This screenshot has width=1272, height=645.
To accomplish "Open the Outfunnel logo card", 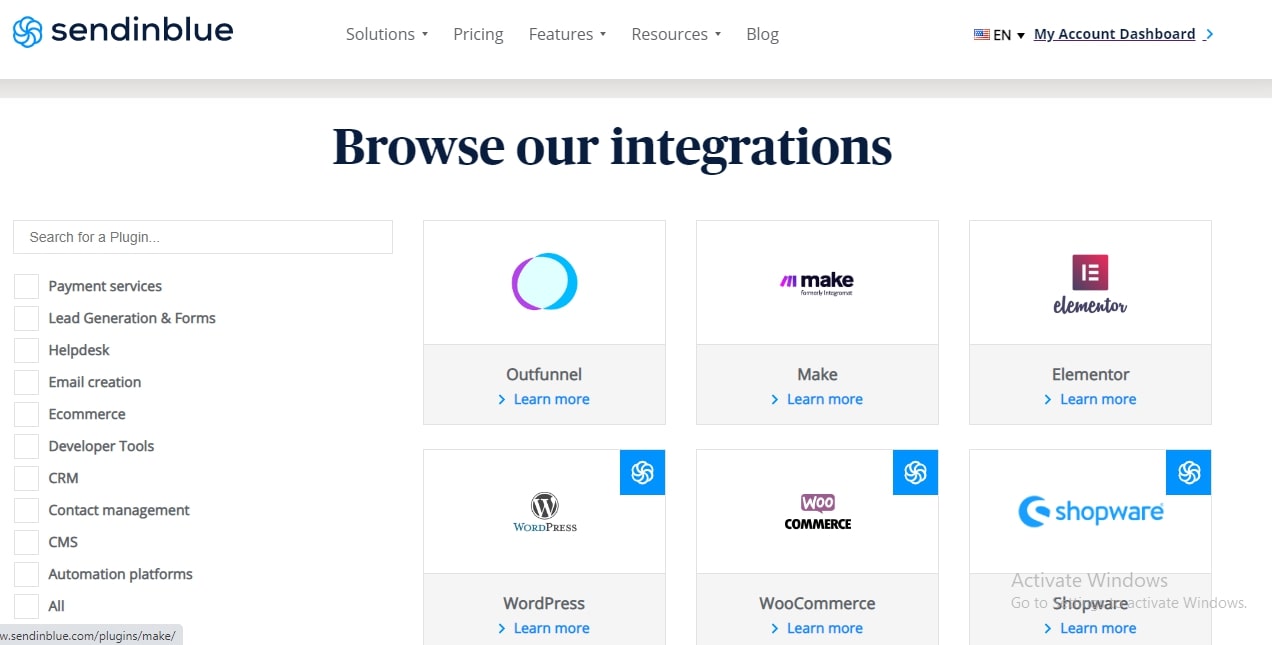I will pyautogui.click(x=544, y=282).
